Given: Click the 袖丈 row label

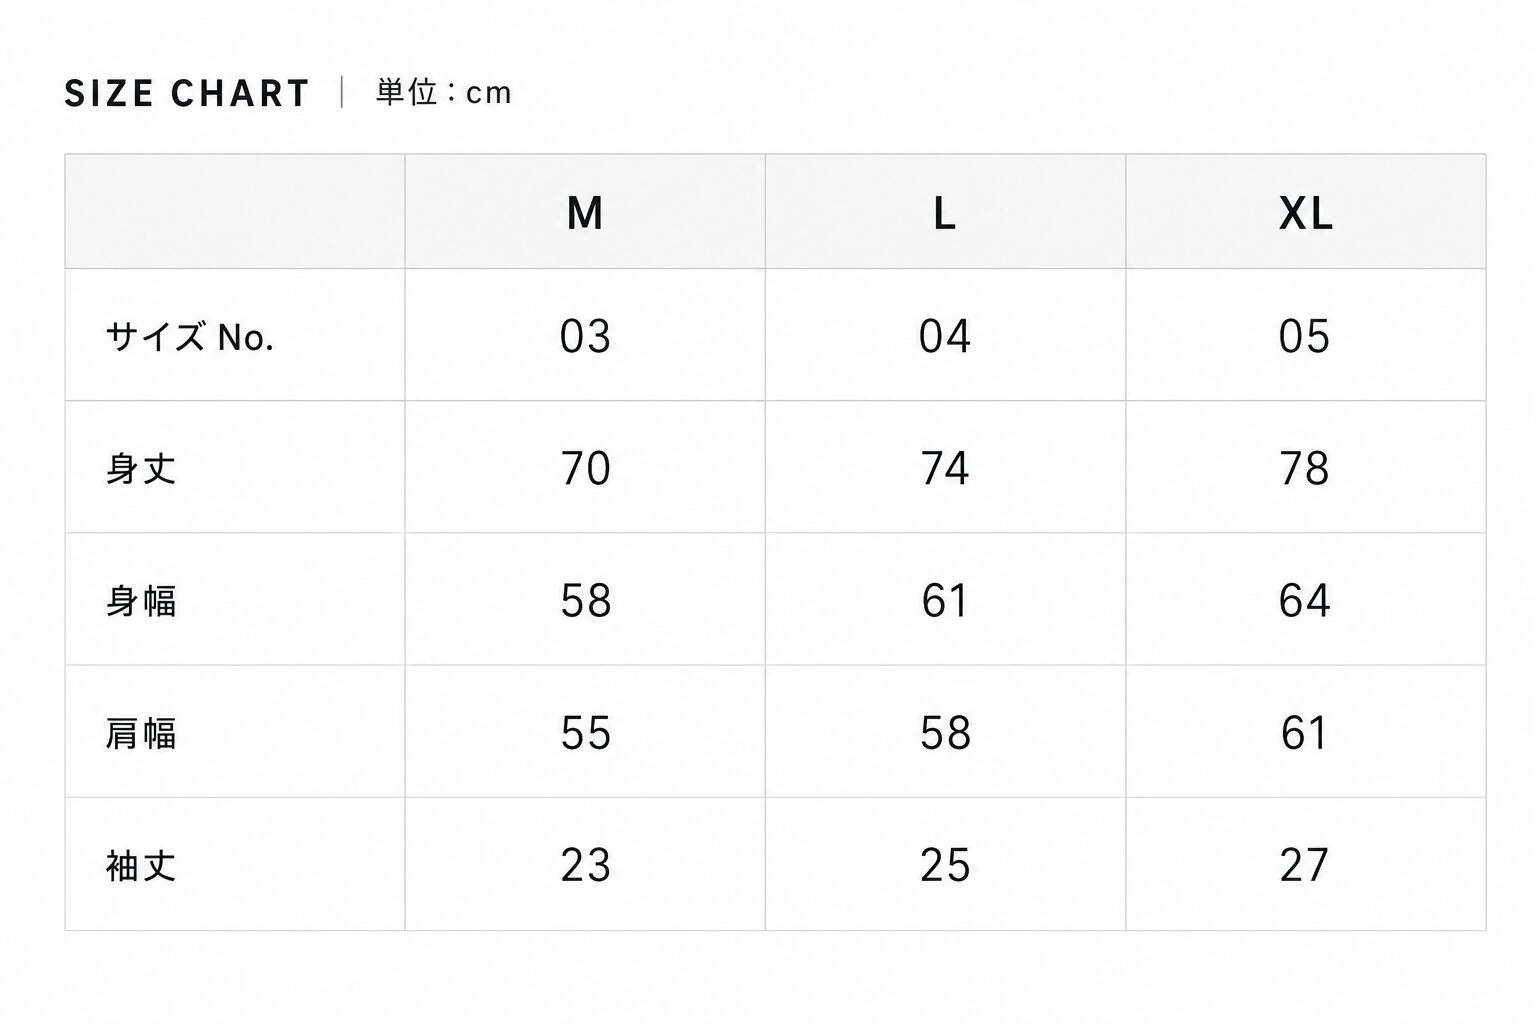Looking at the screenshot, I should 141,865.
